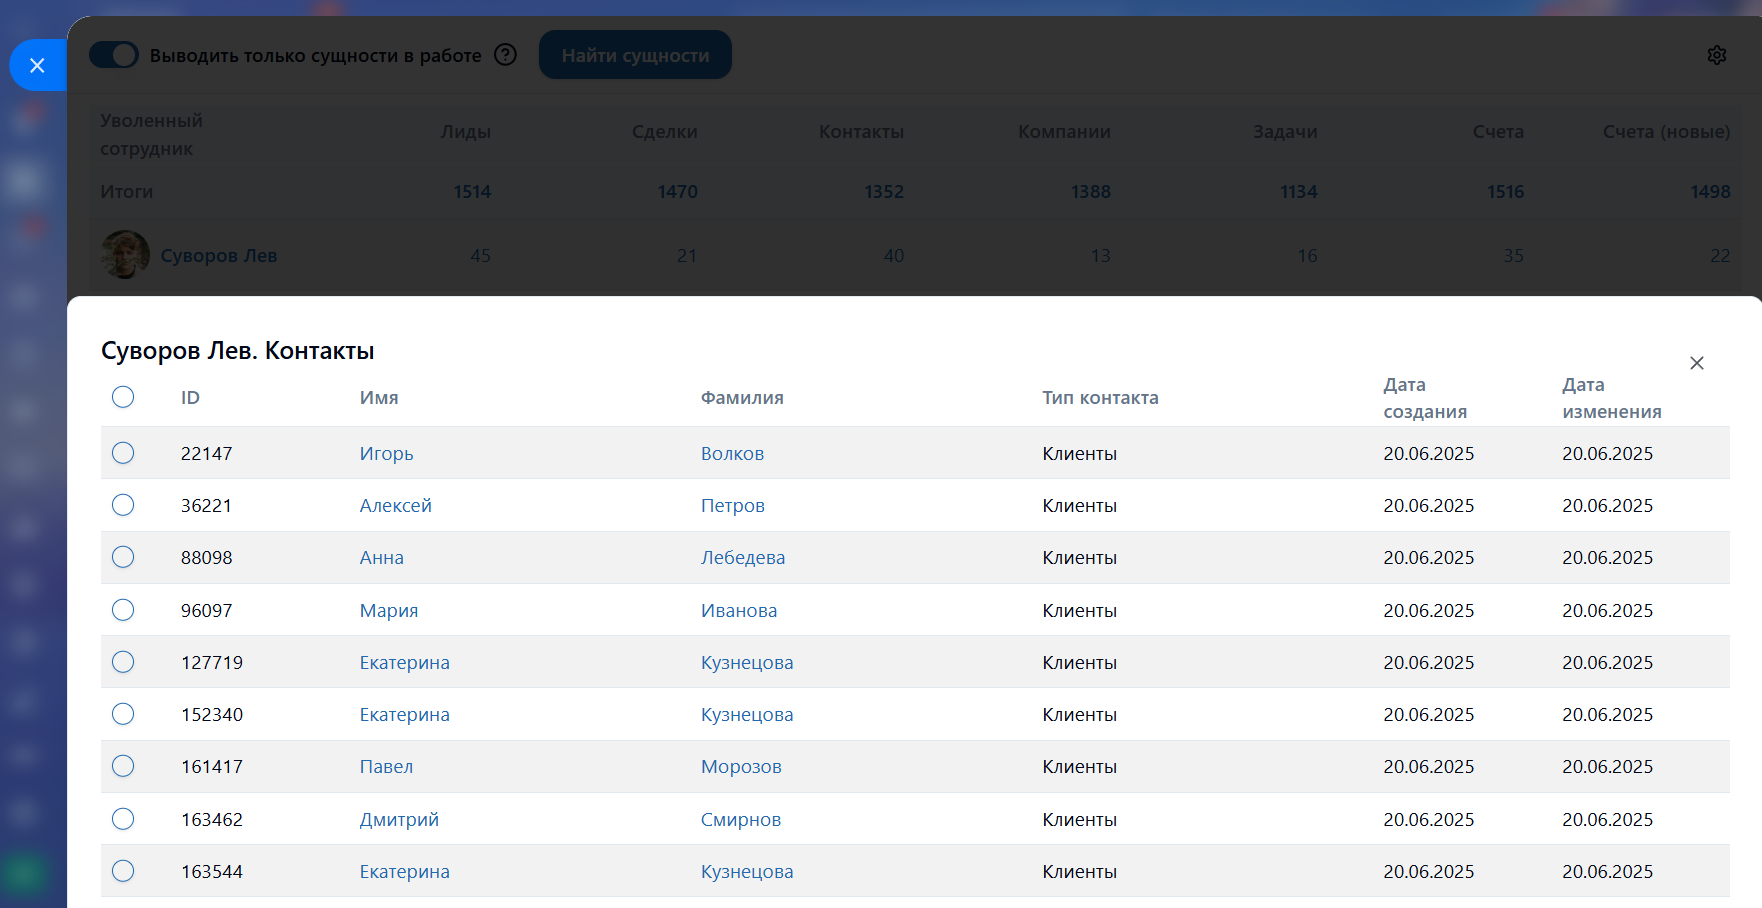
Task: Follow the Иванова surname link
Action: click(x=739, y=610)
